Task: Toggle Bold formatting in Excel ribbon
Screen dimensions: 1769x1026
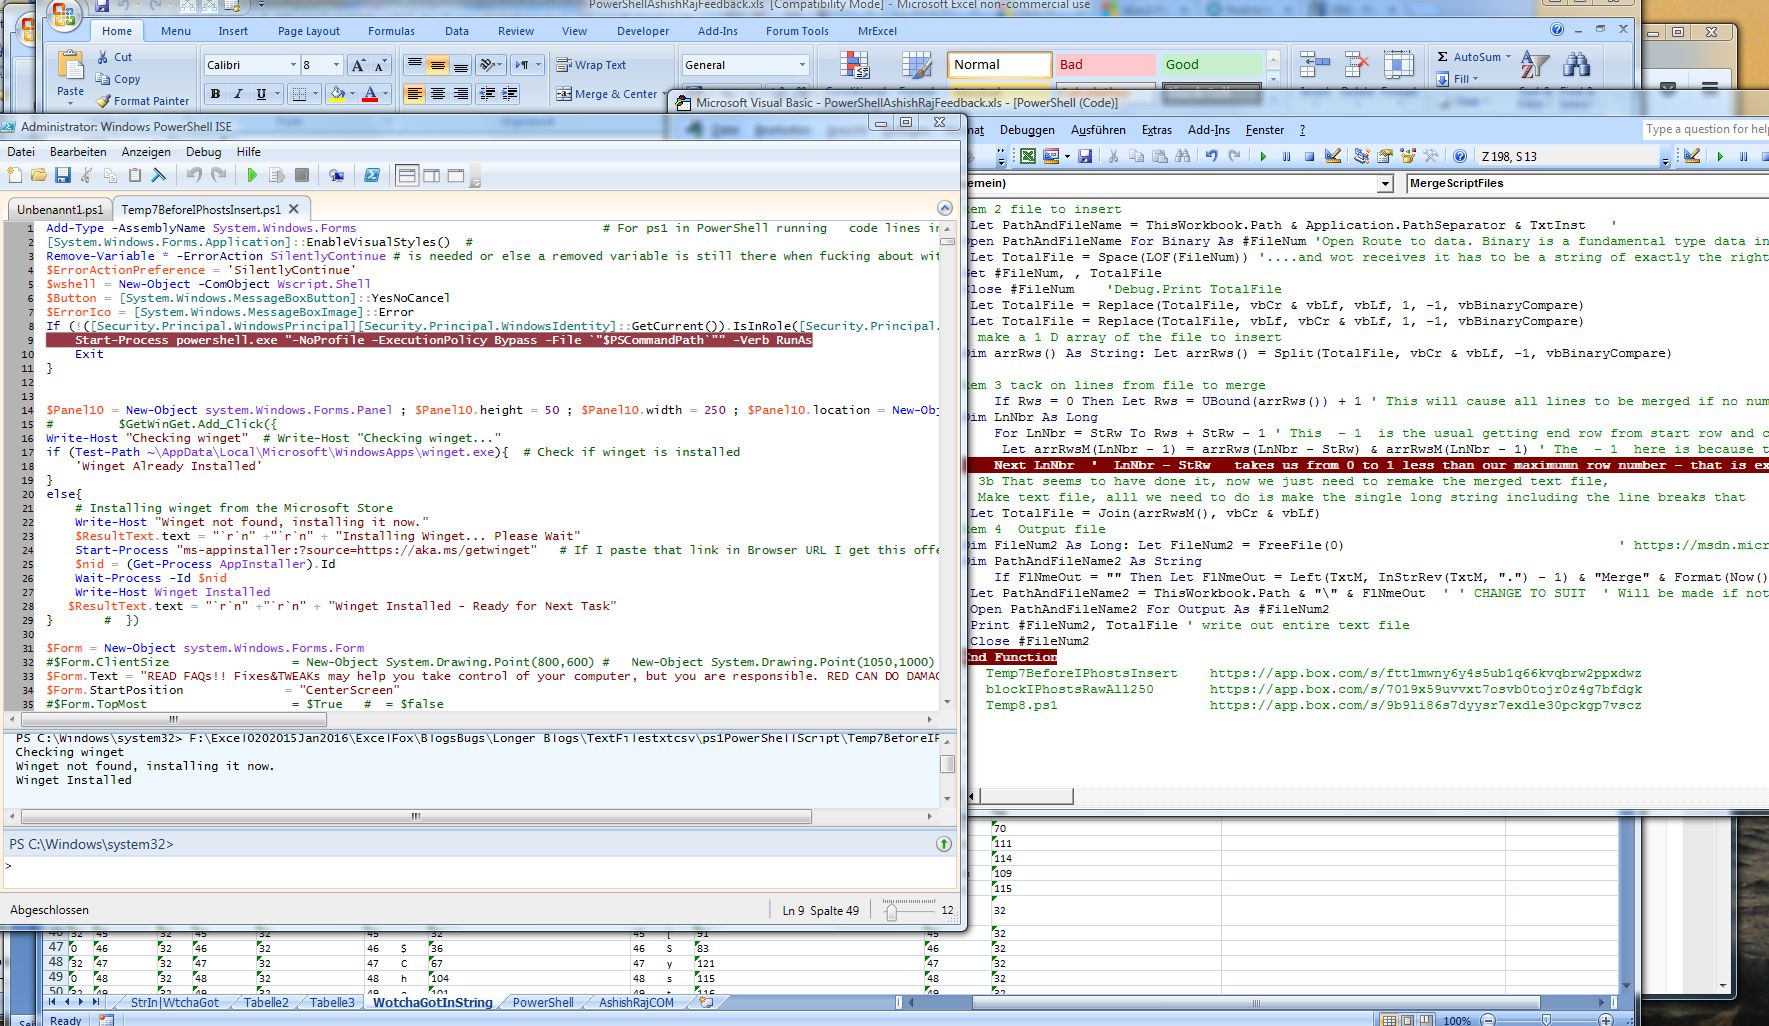Action: click(215, 94)
